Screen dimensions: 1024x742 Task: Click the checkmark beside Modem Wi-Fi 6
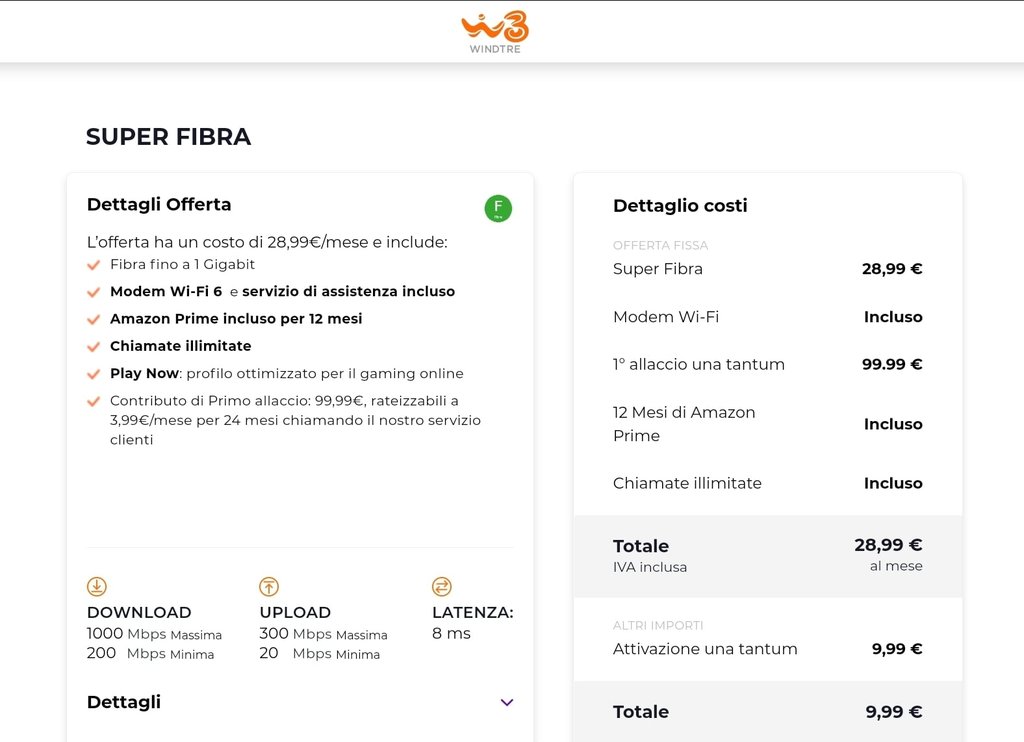93,292
